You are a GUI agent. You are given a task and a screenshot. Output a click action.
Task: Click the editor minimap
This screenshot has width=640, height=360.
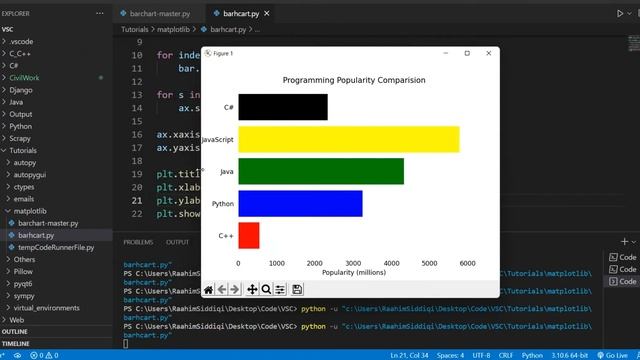pyautogui.click(x=633, y=44)
